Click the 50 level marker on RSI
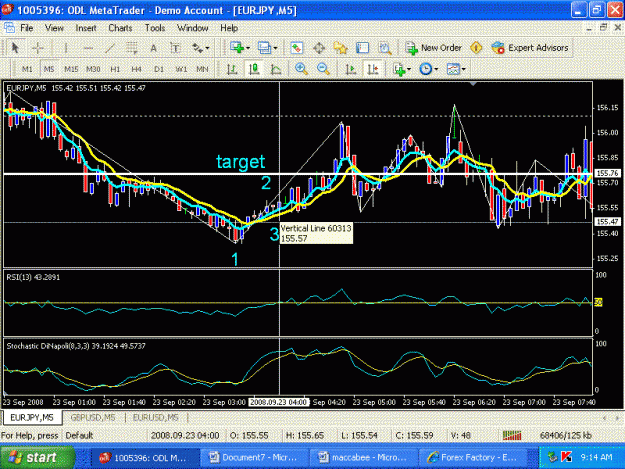This screenshot has width=625, height=469. (x=598, y=303)
